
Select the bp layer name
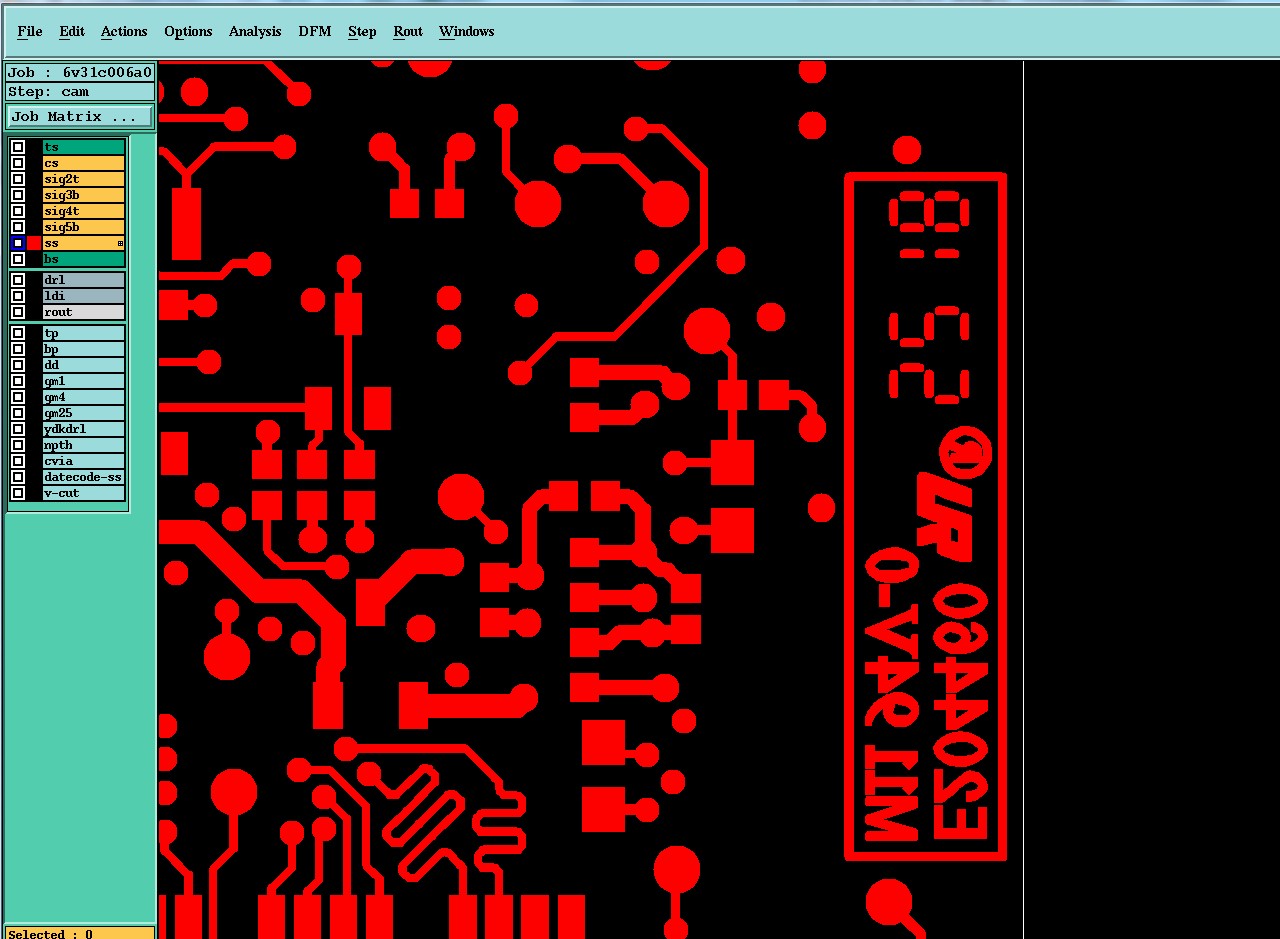pos(84,349)
